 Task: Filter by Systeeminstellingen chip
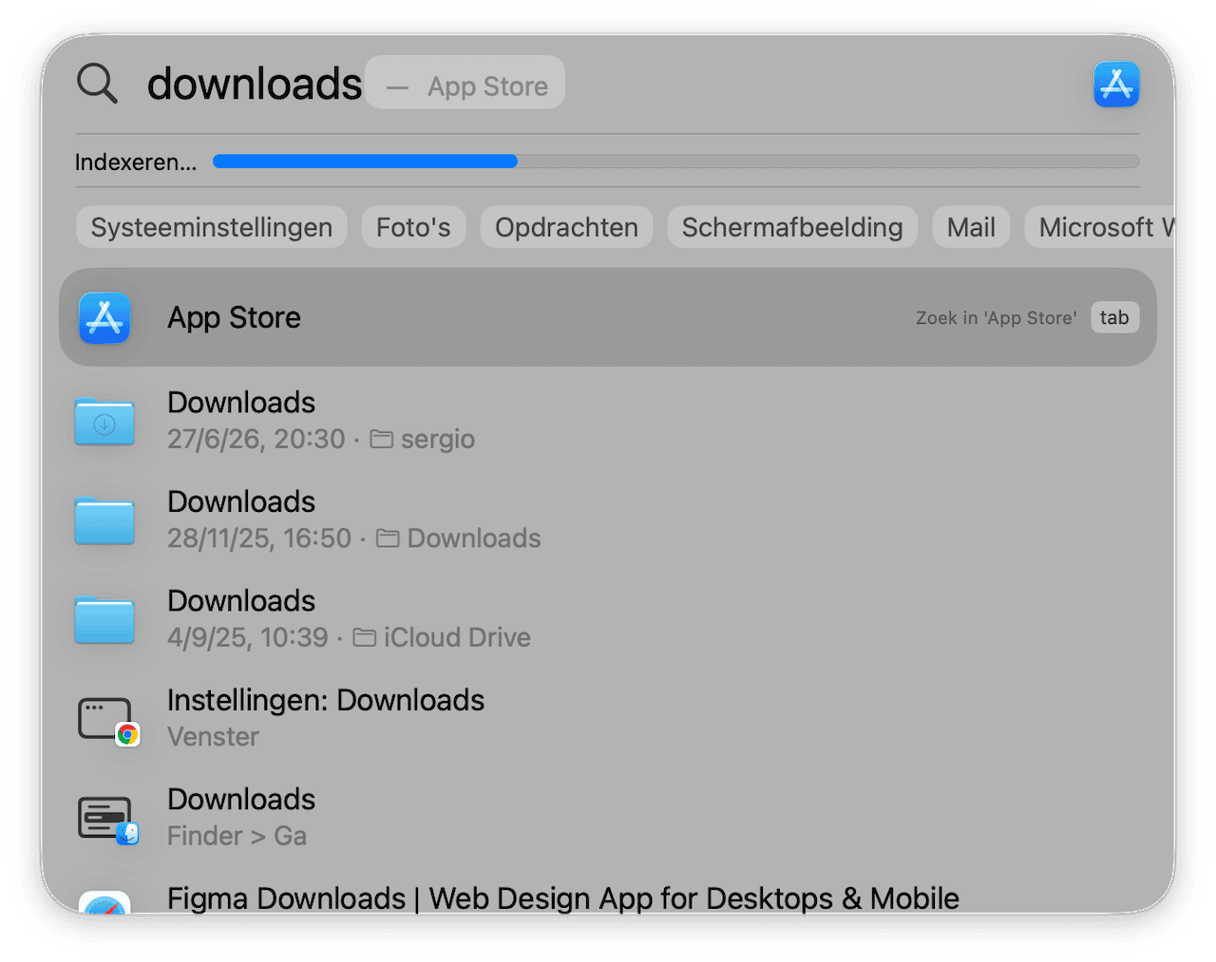(212, 227)
